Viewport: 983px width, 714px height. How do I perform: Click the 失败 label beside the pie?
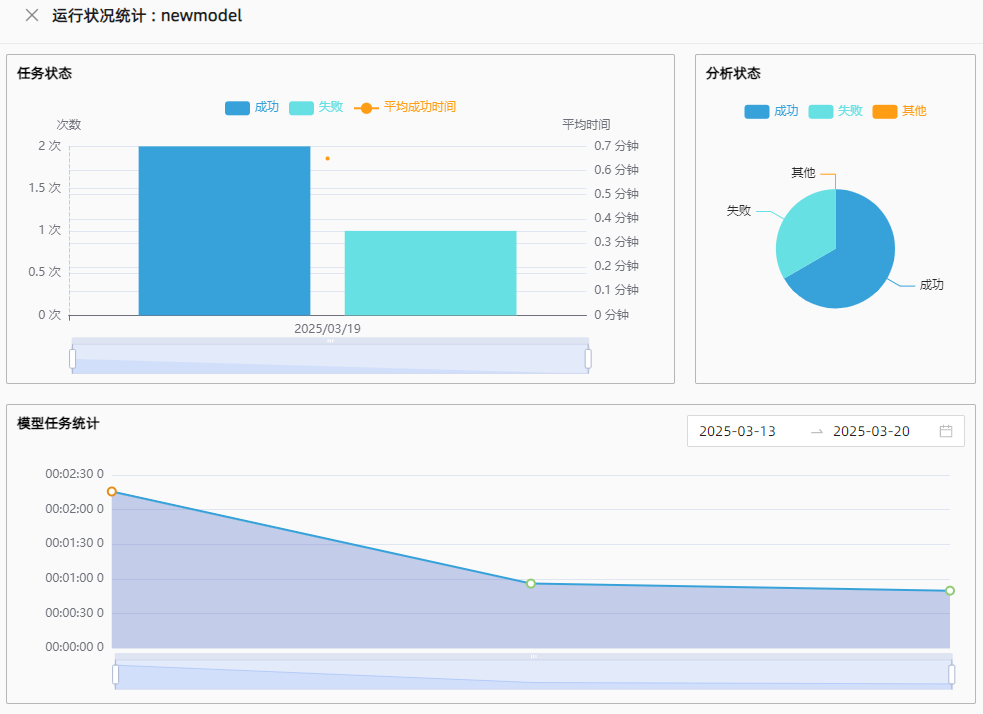(739, 211)
